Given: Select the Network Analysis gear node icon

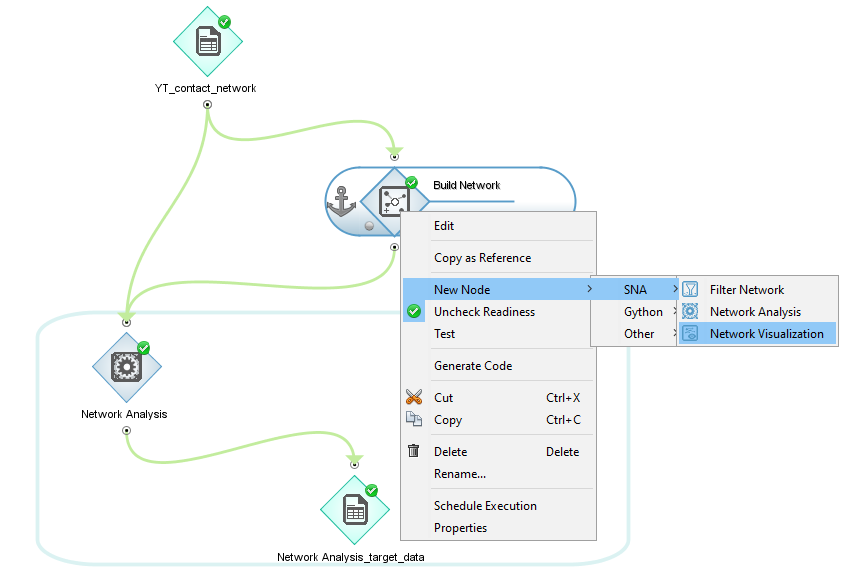Looking at the screenshot, I should (126, 367).
